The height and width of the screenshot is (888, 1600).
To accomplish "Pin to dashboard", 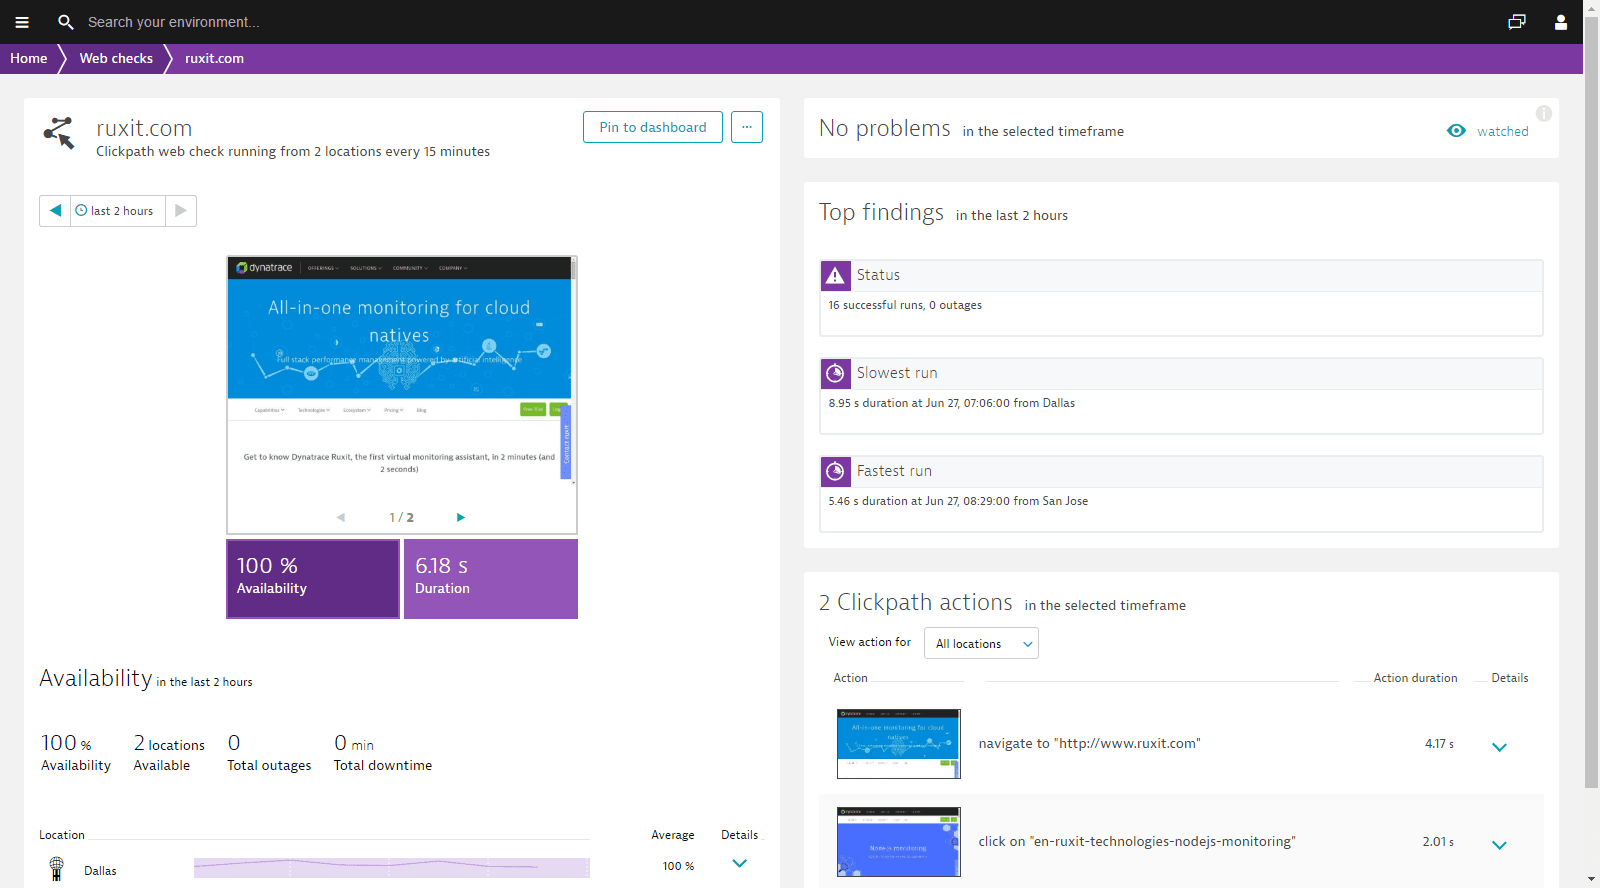I will pyautogui.click(x=653, y=127).
